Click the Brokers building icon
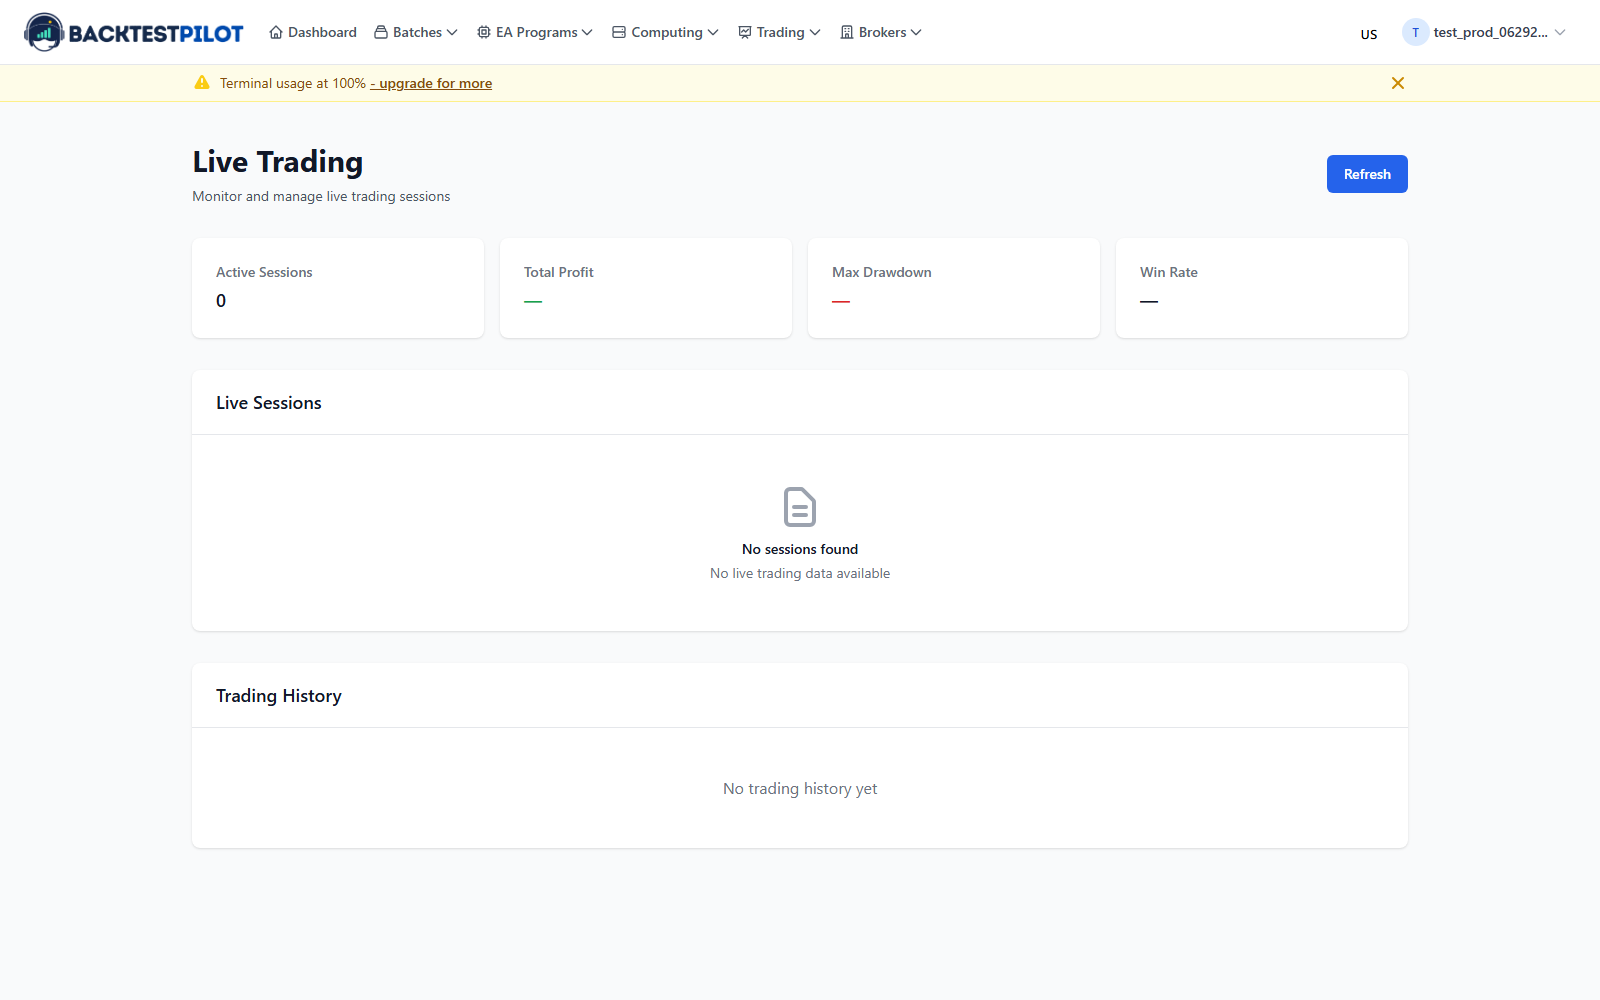The image size is (1600, 1000). click(x=847, y=32)
